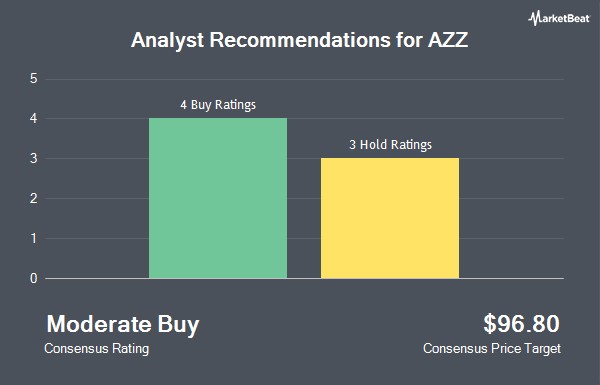Click the '4 Buy Ratings' label
Viewport: 600px width, 385px height.
(x=218, y=104)
